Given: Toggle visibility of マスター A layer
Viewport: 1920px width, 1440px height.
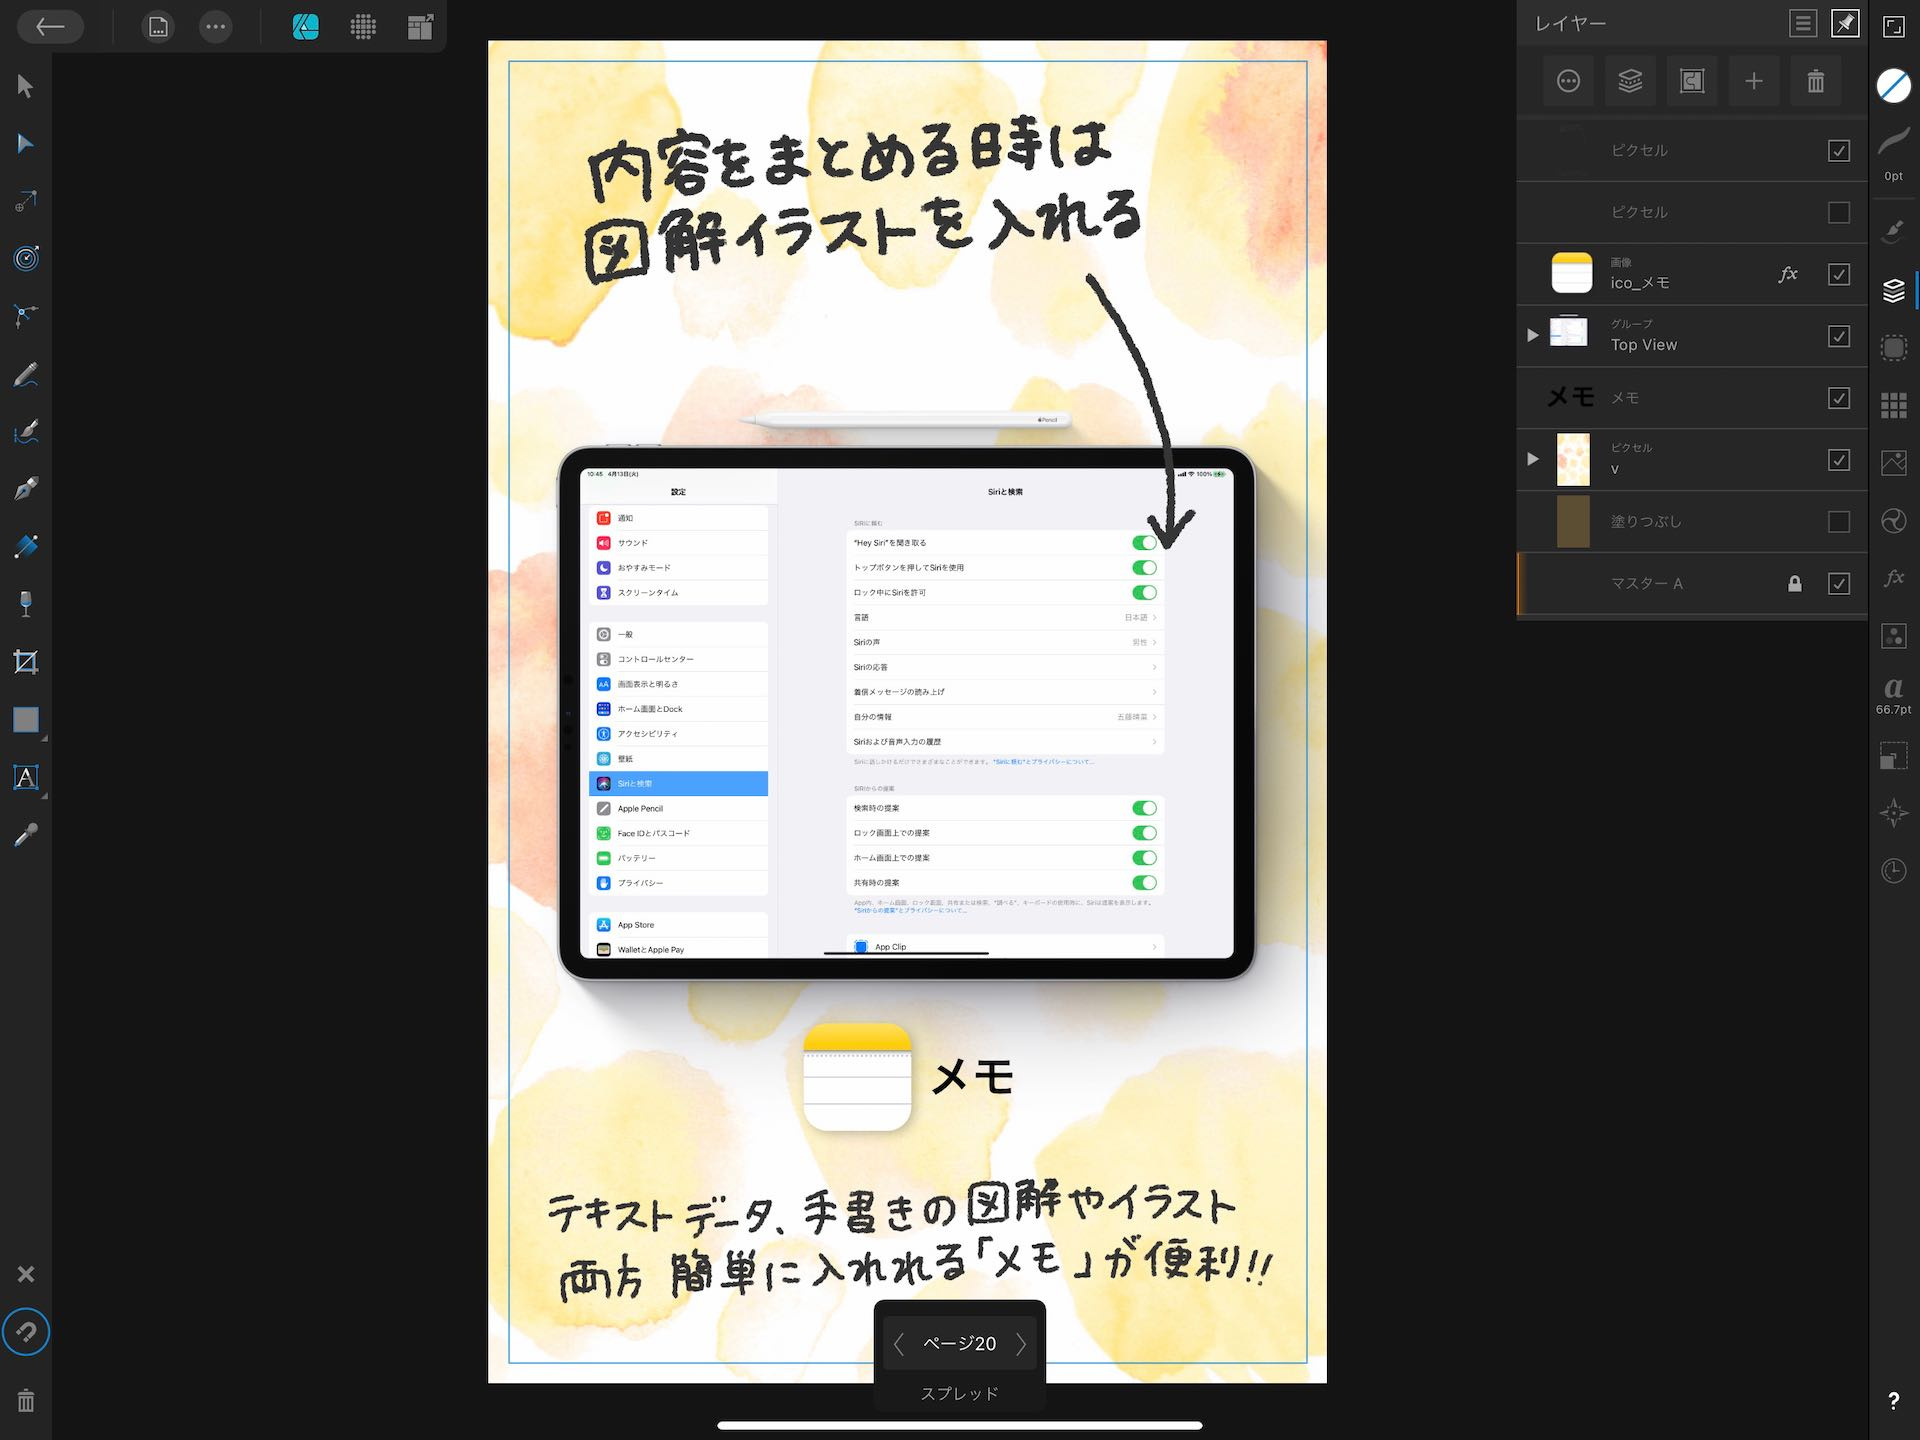Looking at the screenshot, I should [1838, 584].
